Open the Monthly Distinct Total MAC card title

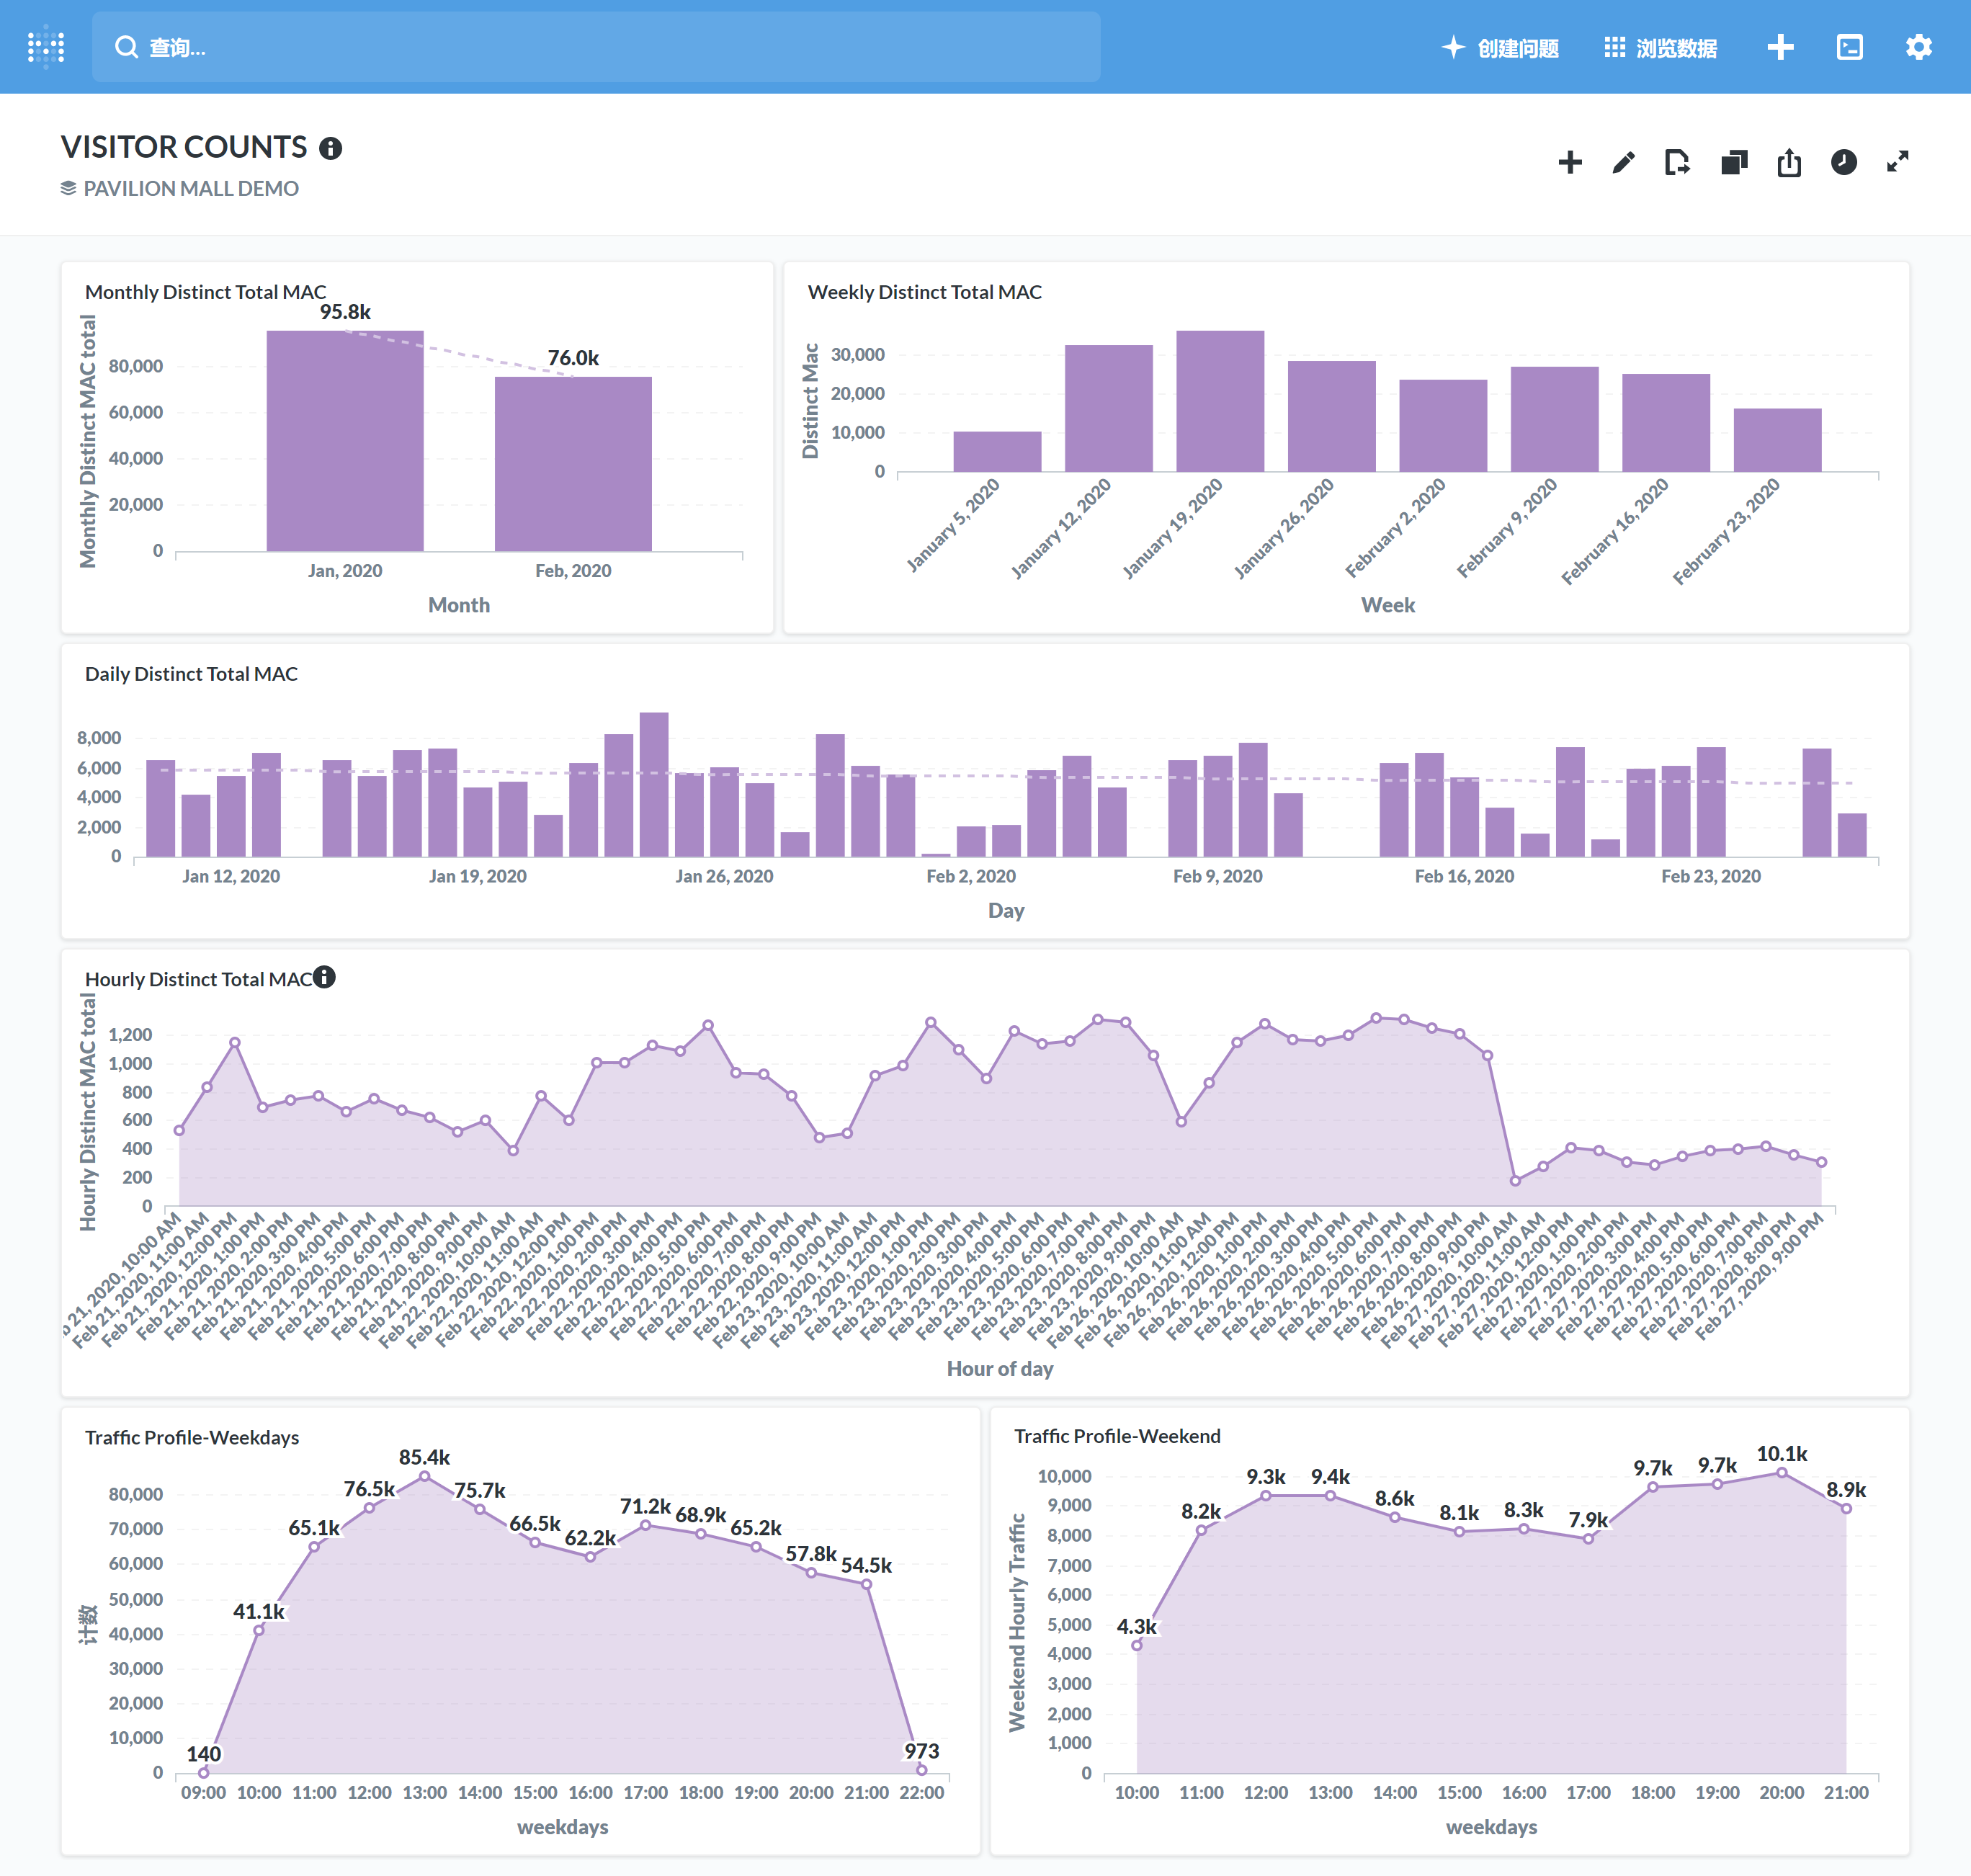[x=205, y=292]
